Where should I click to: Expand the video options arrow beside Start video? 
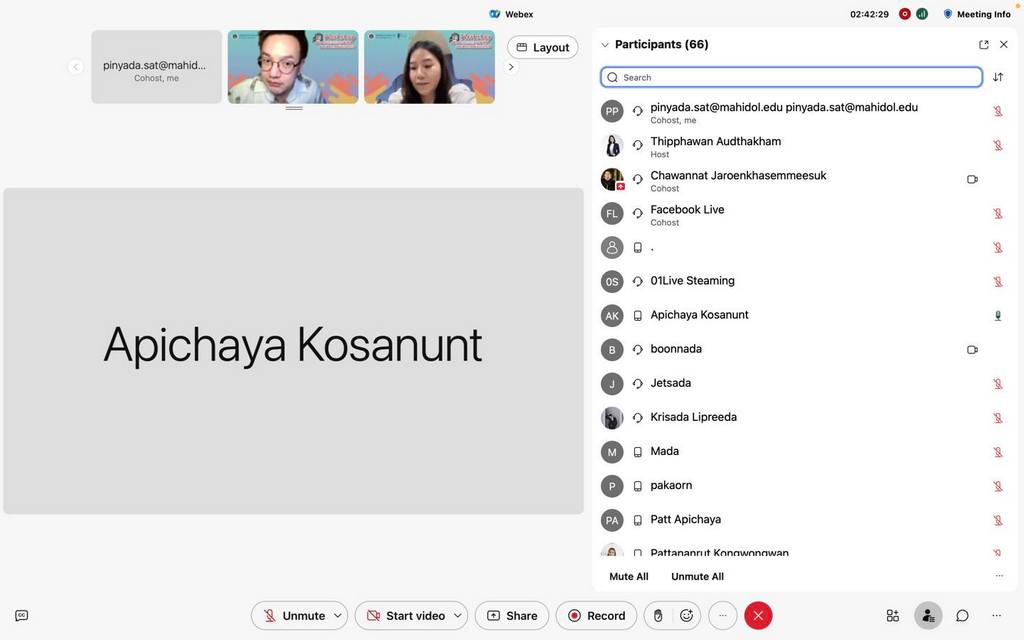pyautogui.click(x=459, y=616)
